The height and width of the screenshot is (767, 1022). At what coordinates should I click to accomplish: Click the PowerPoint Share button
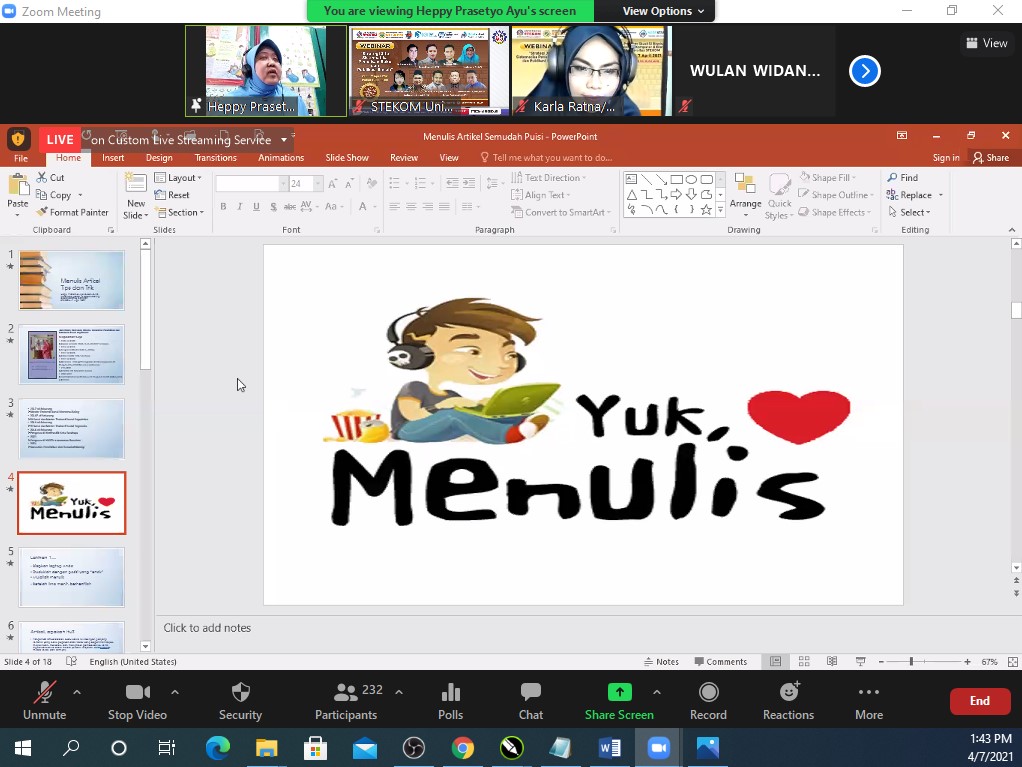(x=991, y=158)
